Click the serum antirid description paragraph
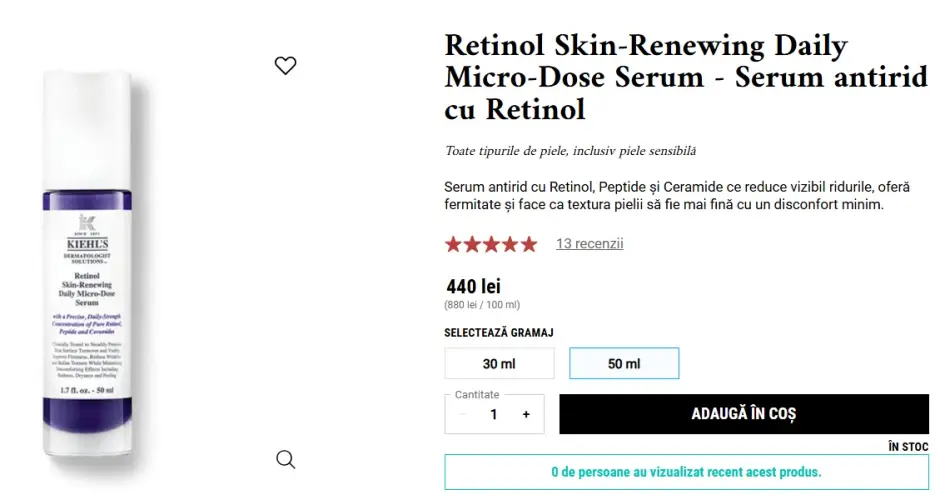 (665, 195)
